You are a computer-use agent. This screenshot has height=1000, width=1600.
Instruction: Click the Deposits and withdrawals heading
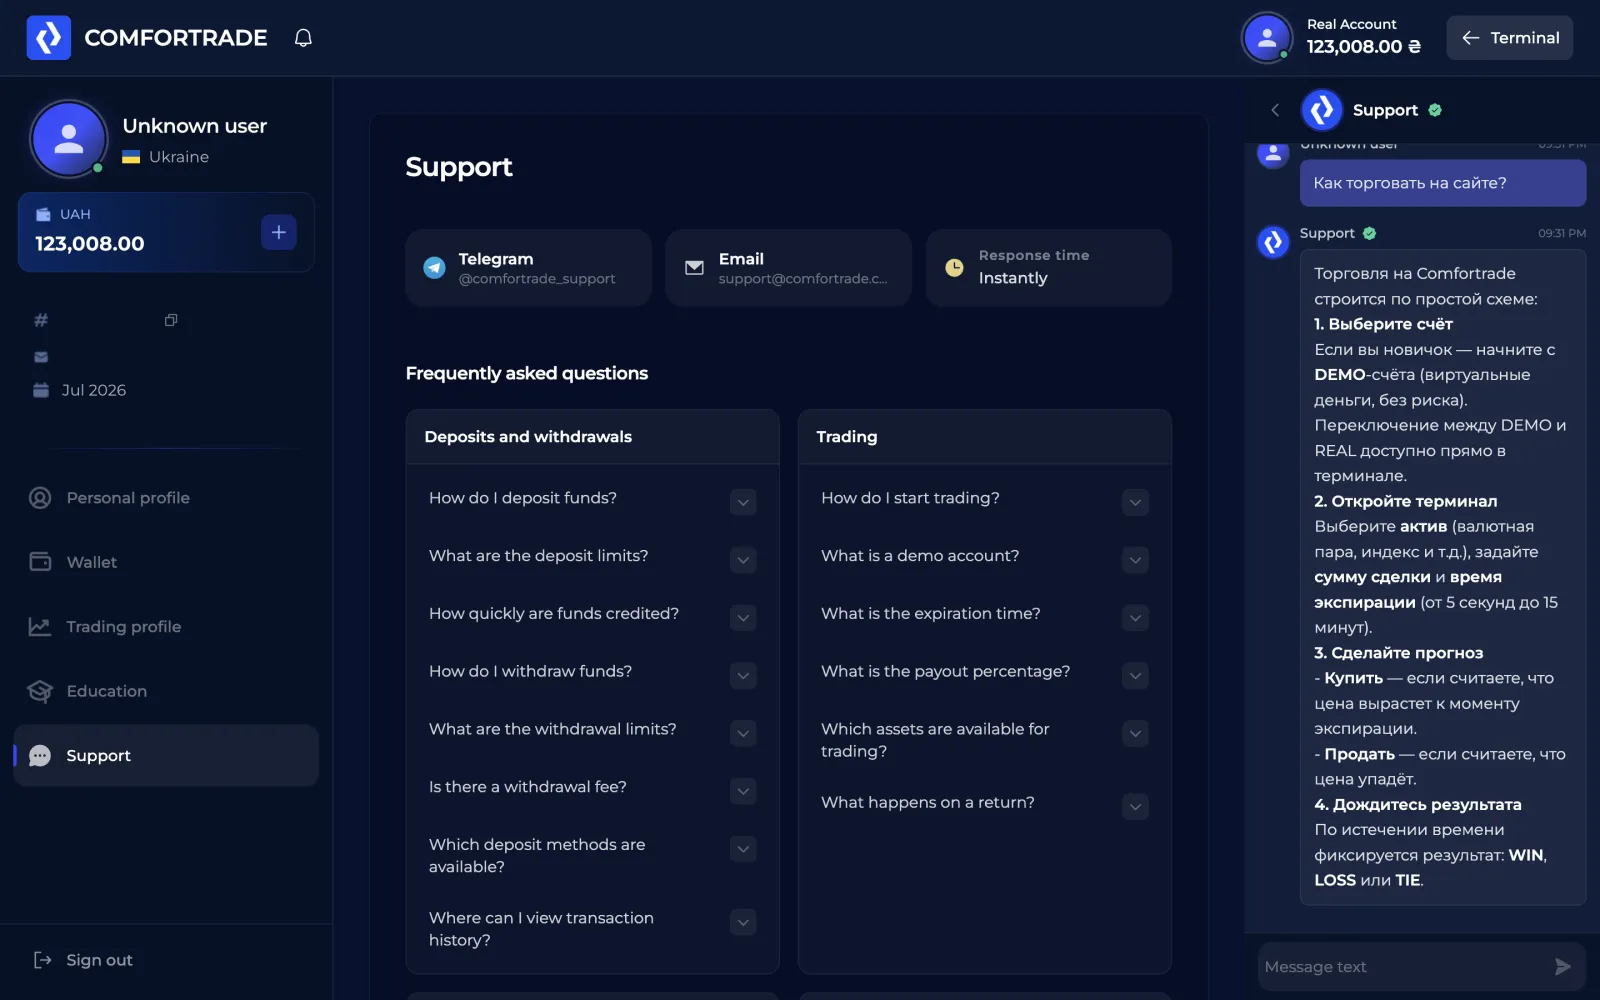click(x=528, y=437)
